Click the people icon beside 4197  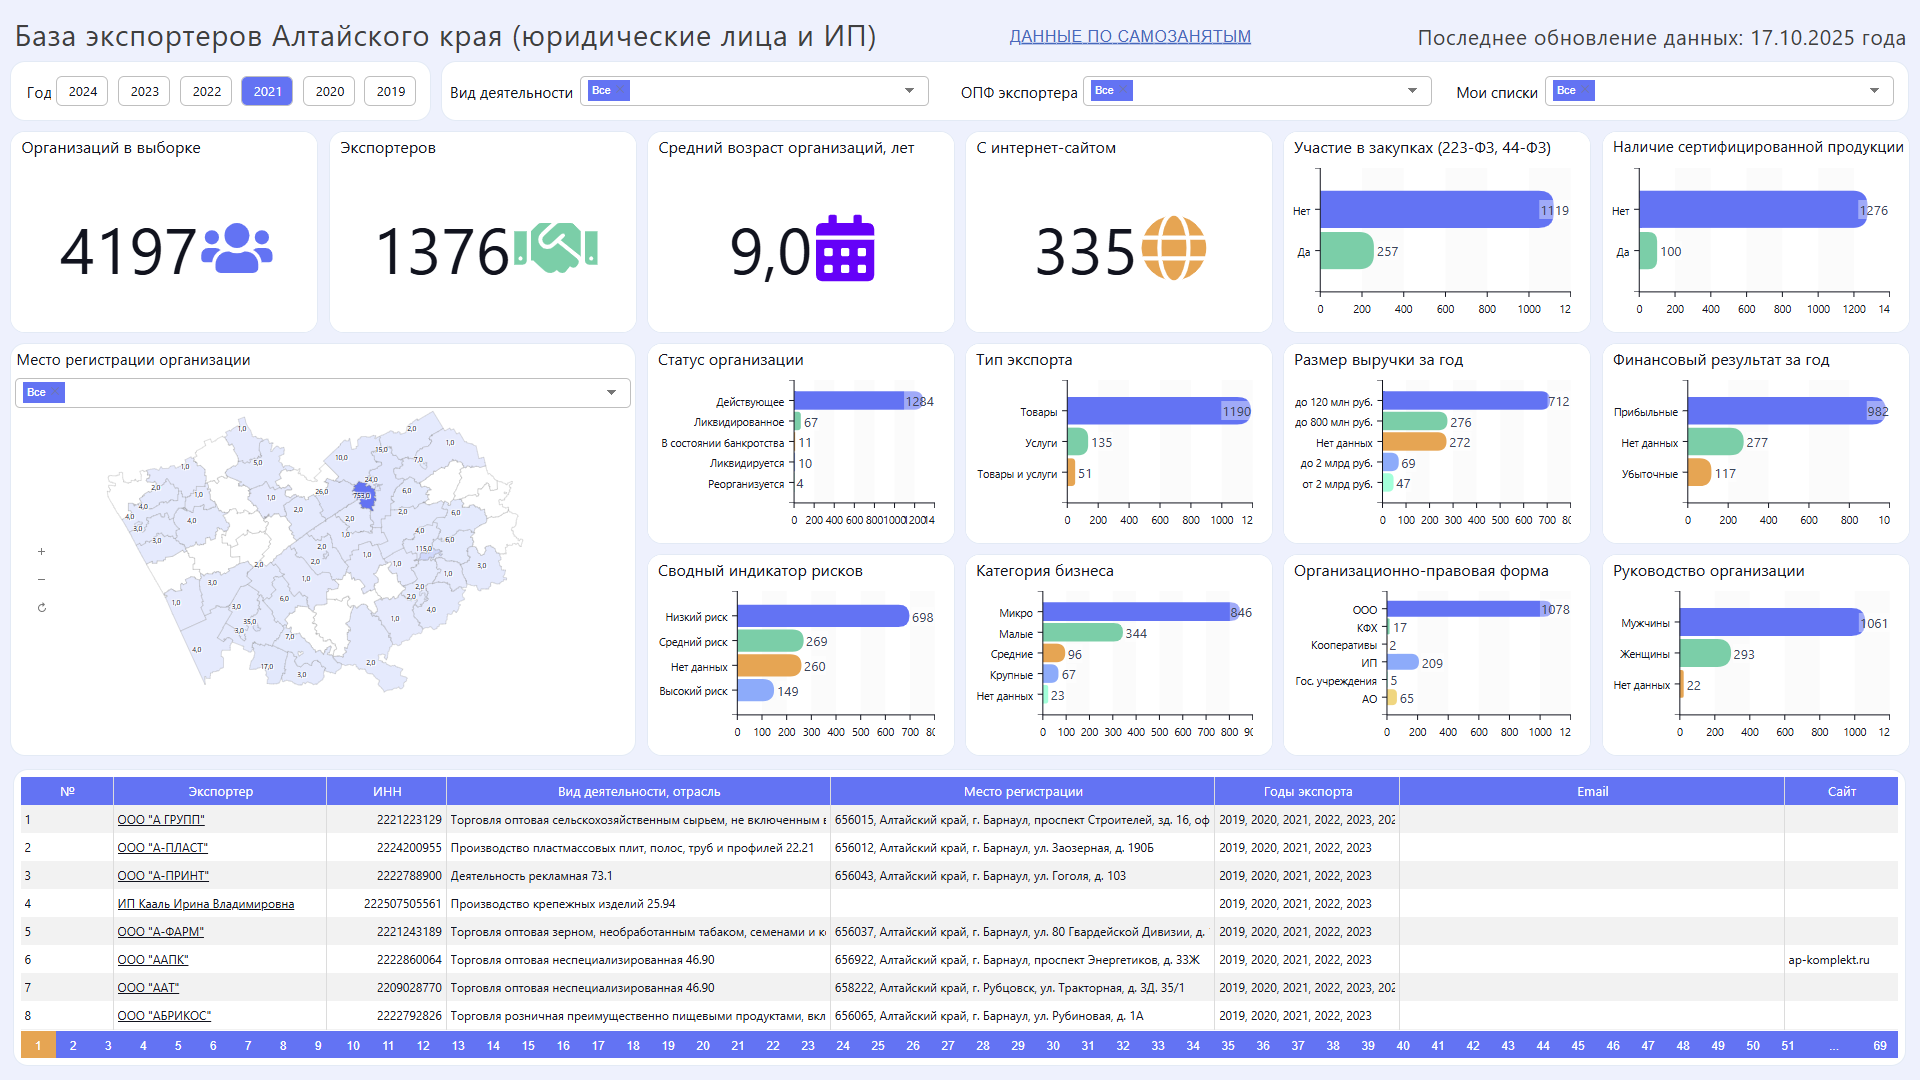tap(237, 249)
